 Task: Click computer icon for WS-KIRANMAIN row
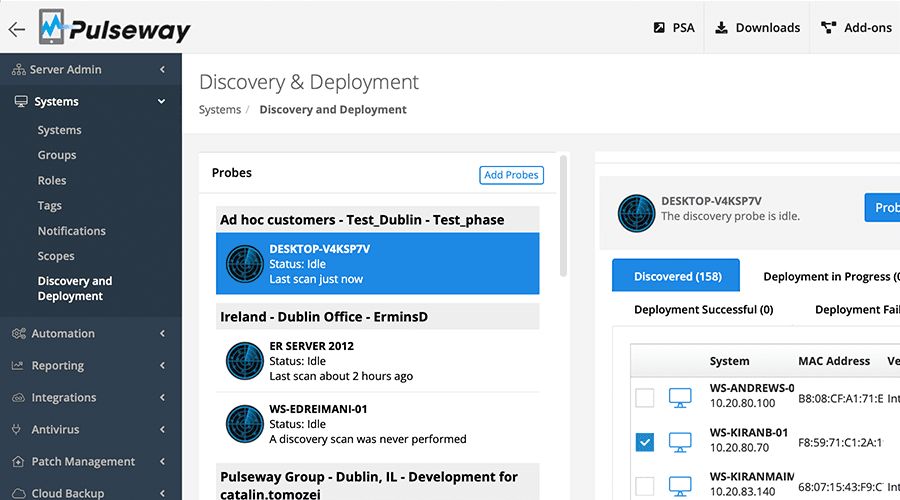pyautogui.click(x=680, y=486)
